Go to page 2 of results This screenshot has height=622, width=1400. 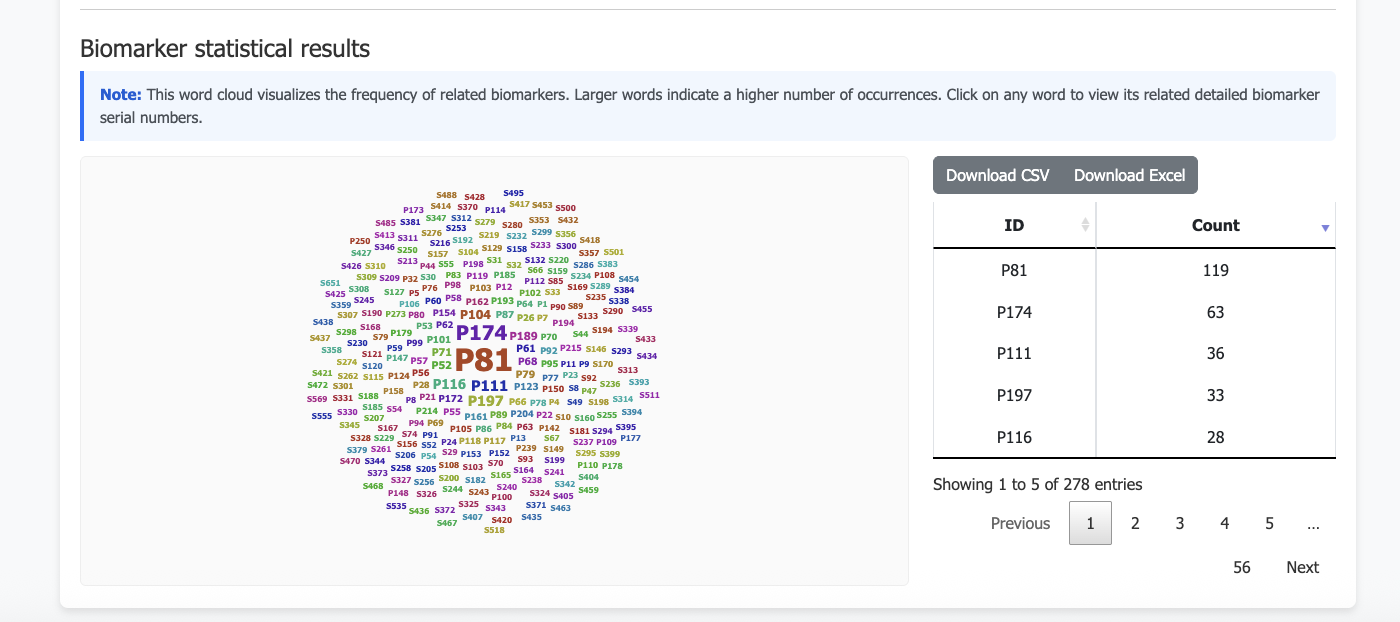[x=1135, y=523]
